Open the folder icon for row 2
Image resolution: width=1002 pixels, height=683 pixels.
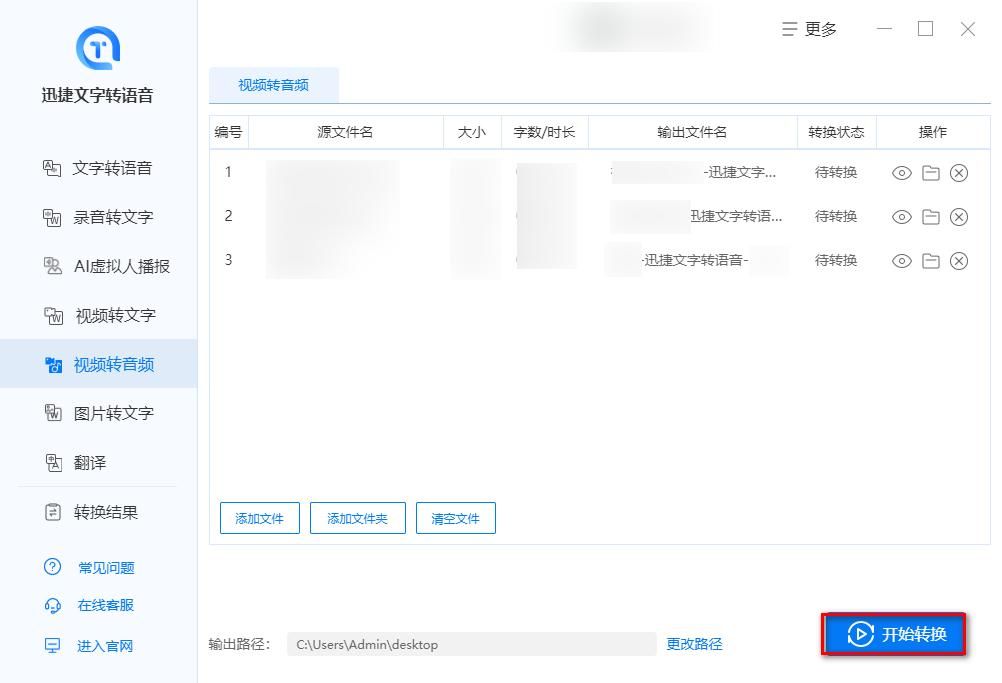(x=930, y=217)
